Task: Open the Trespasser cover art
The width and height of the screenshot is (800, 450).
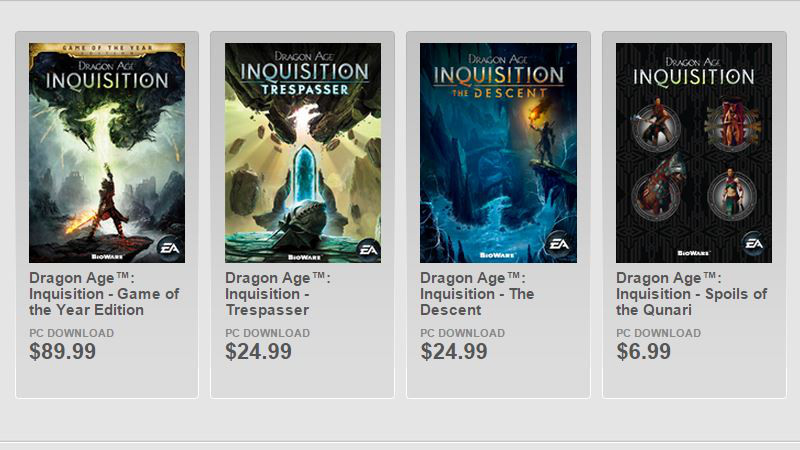Action: coord(302,150)
